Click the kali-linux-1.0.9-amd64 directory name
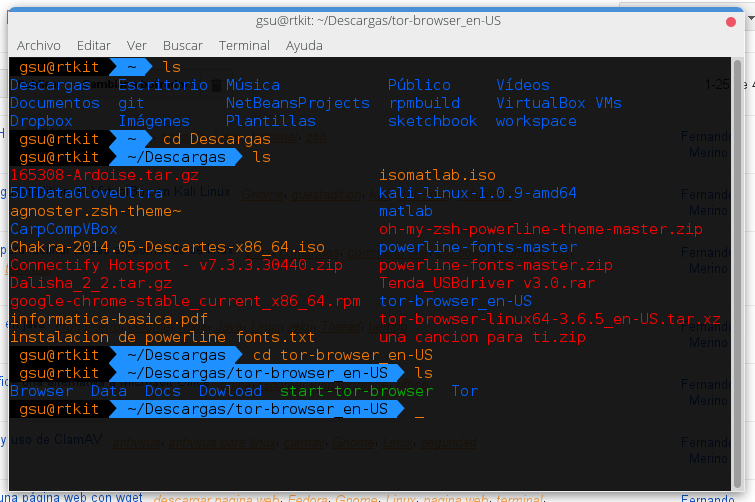This screenshot has height=502, width=755. [x=478, y=193]
